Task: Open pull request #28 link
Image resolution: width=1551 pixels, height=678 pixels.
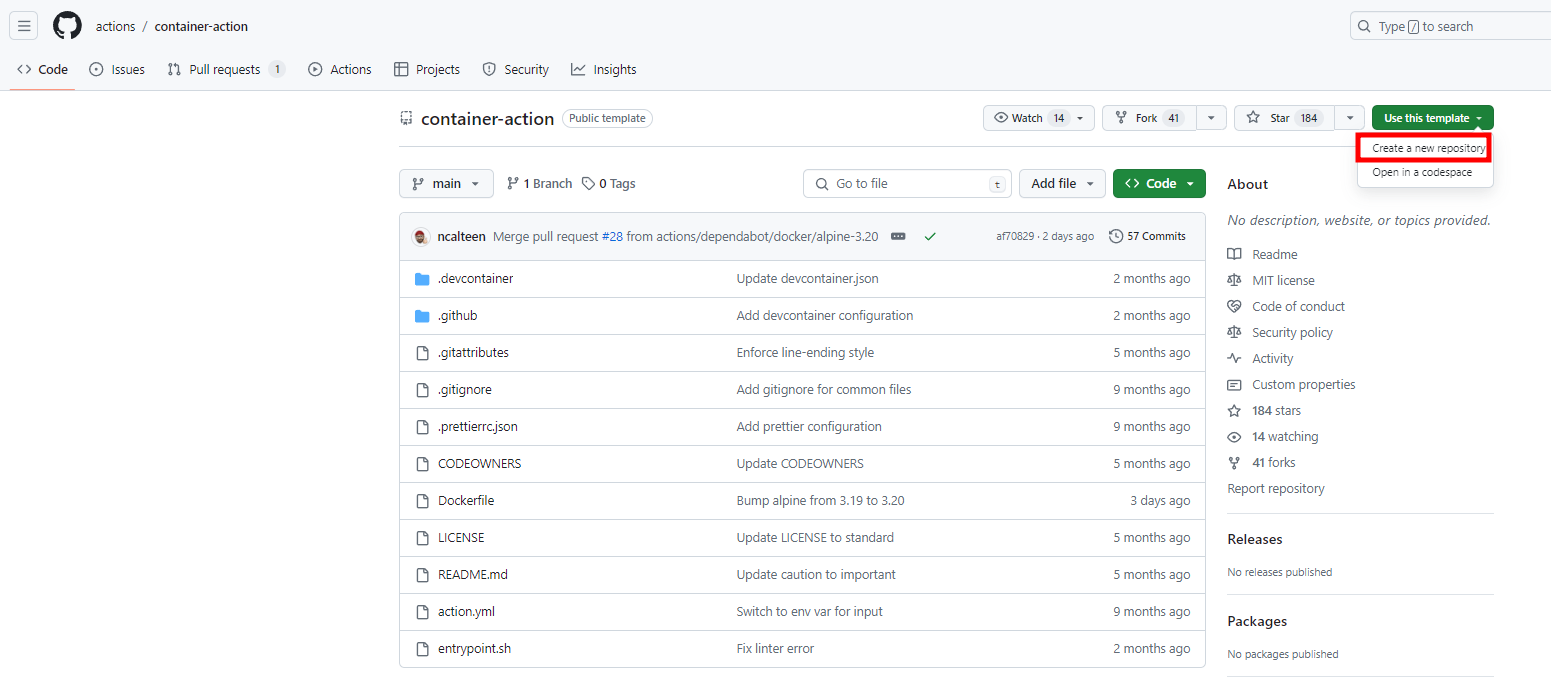Action: 612,237
